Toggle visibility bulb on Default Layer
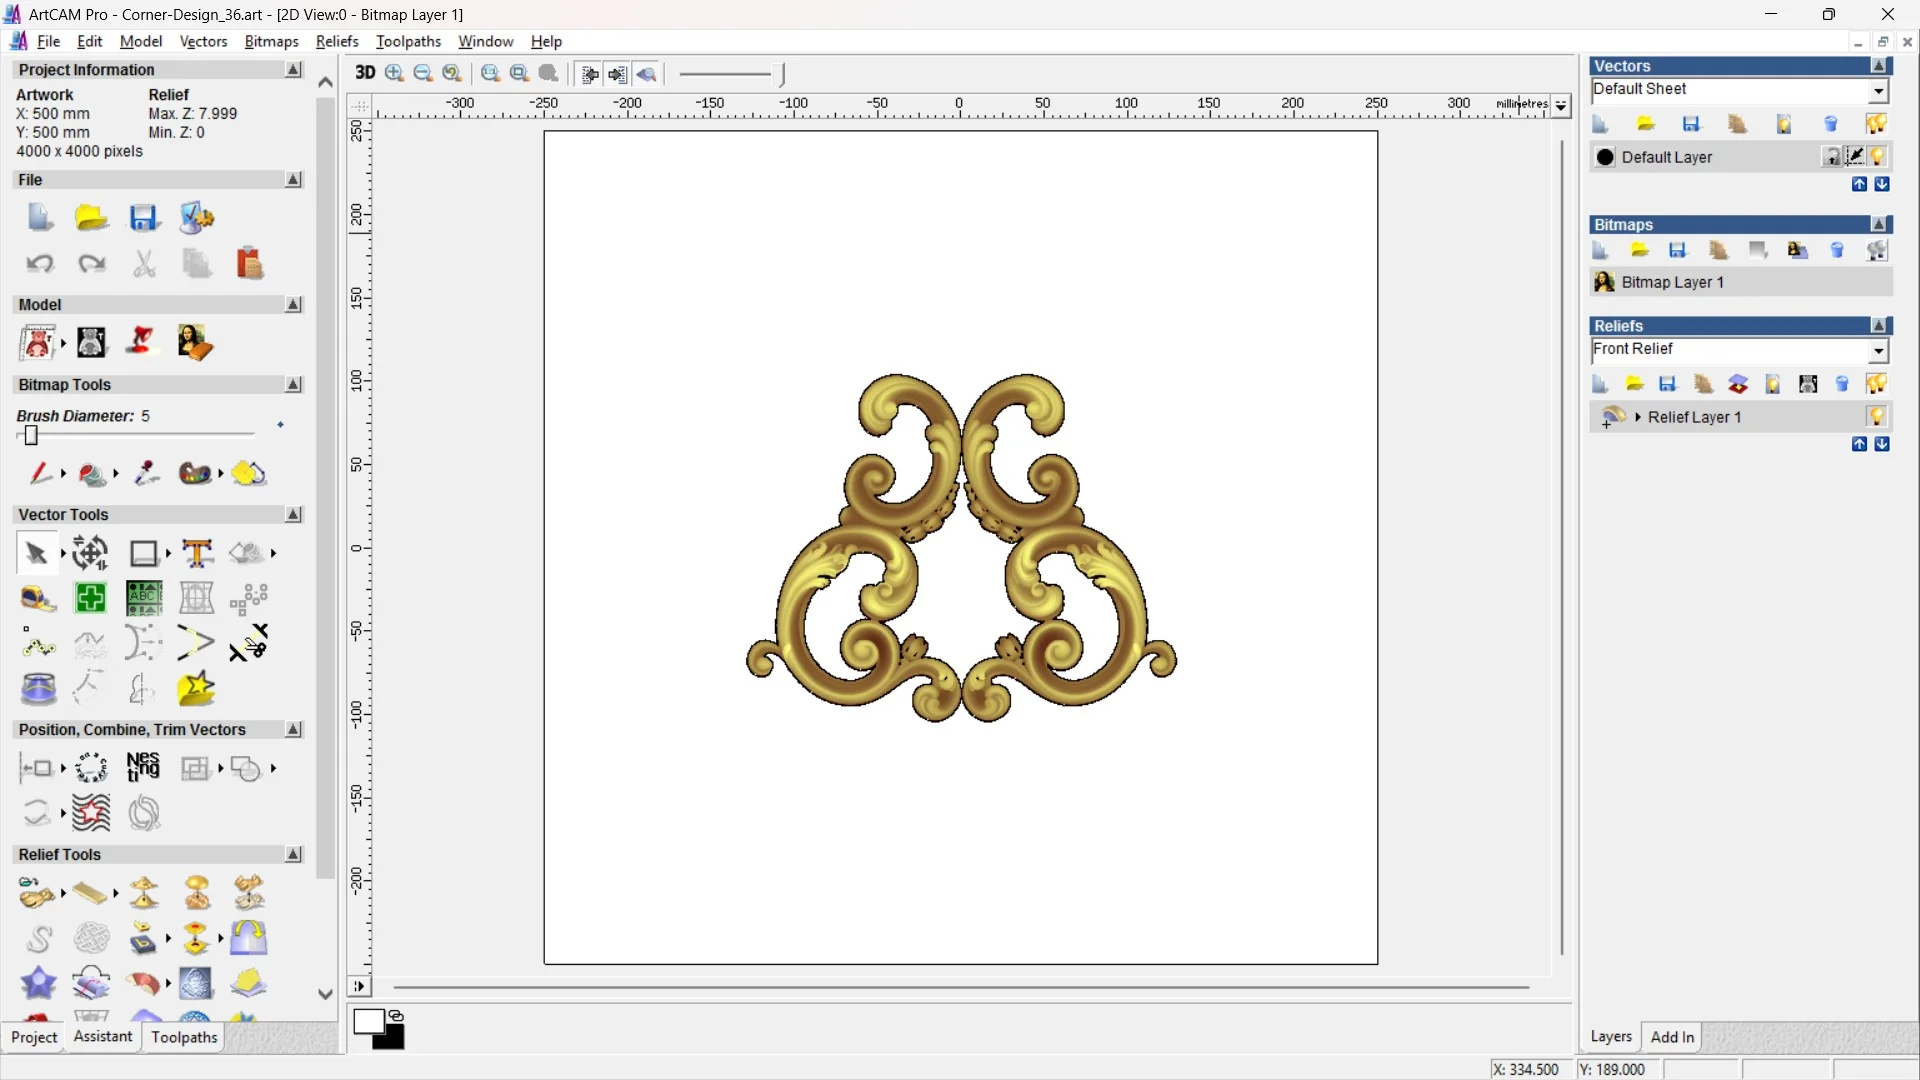 pos(1879,157)
